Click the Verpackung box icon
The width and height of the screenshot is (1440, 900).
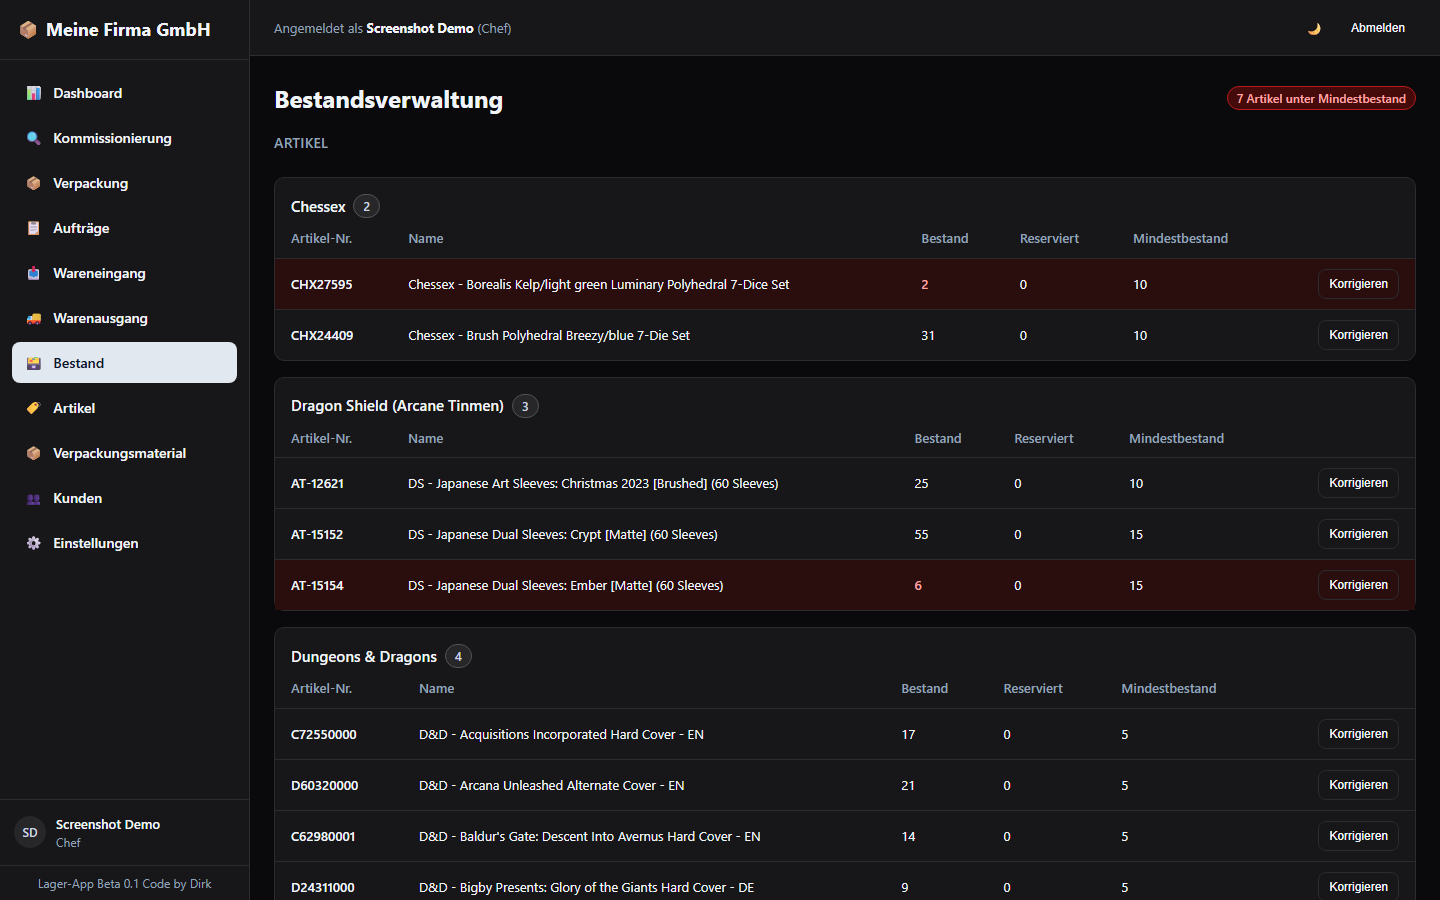click(34, 183)
